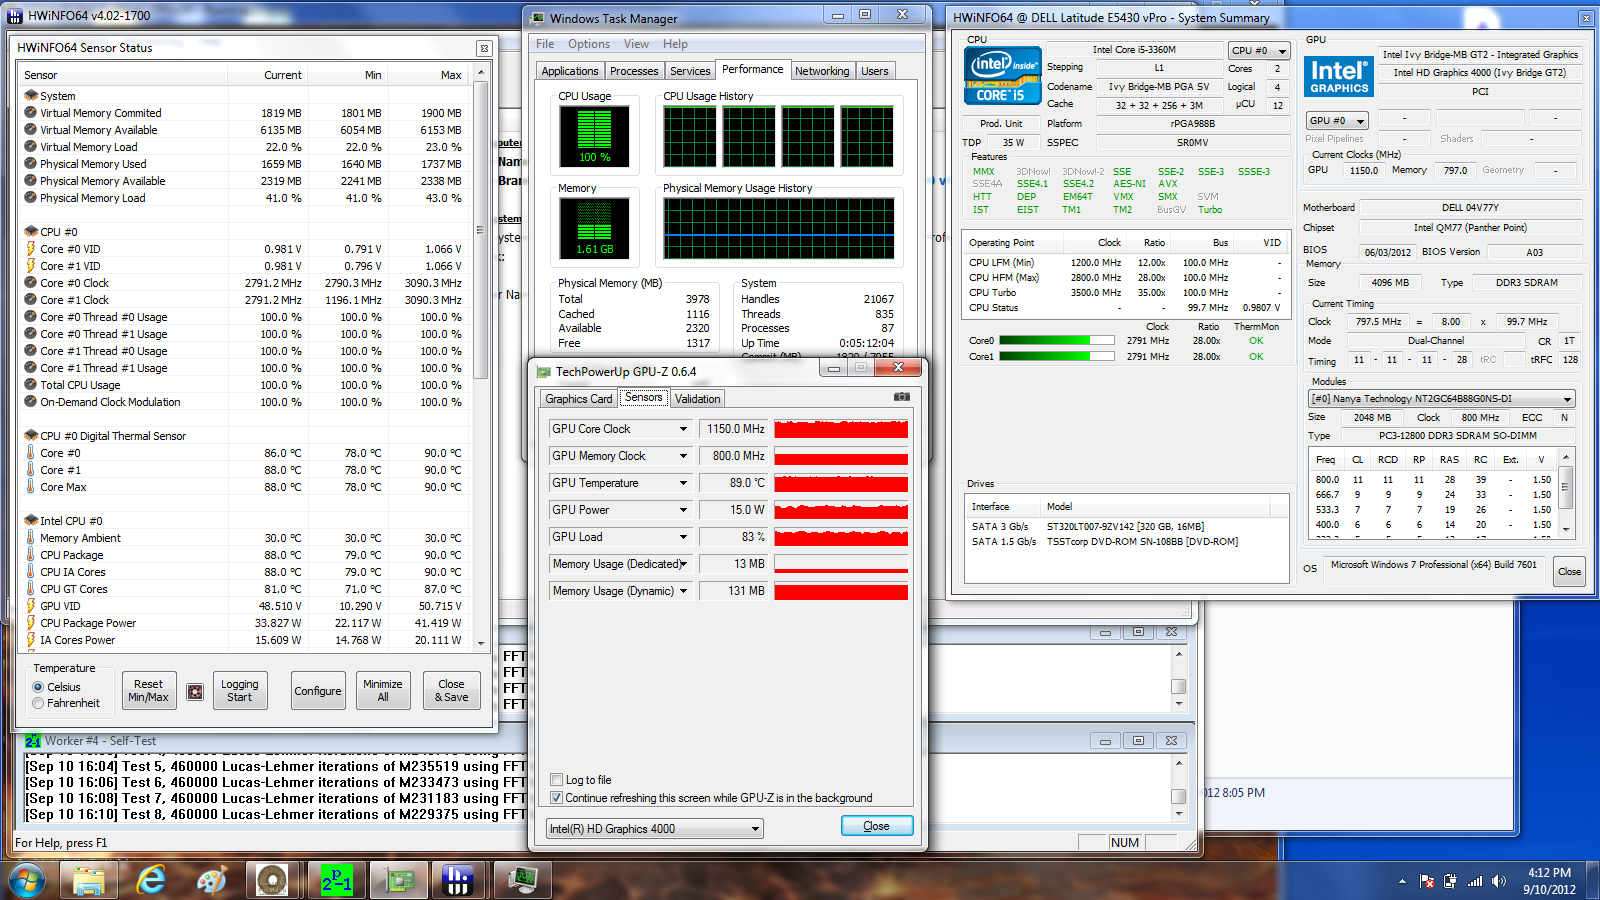Viewport: 1600px width, 900px height.
Task: Open the network signal tray icon
Action: [x=1475, y=881]
